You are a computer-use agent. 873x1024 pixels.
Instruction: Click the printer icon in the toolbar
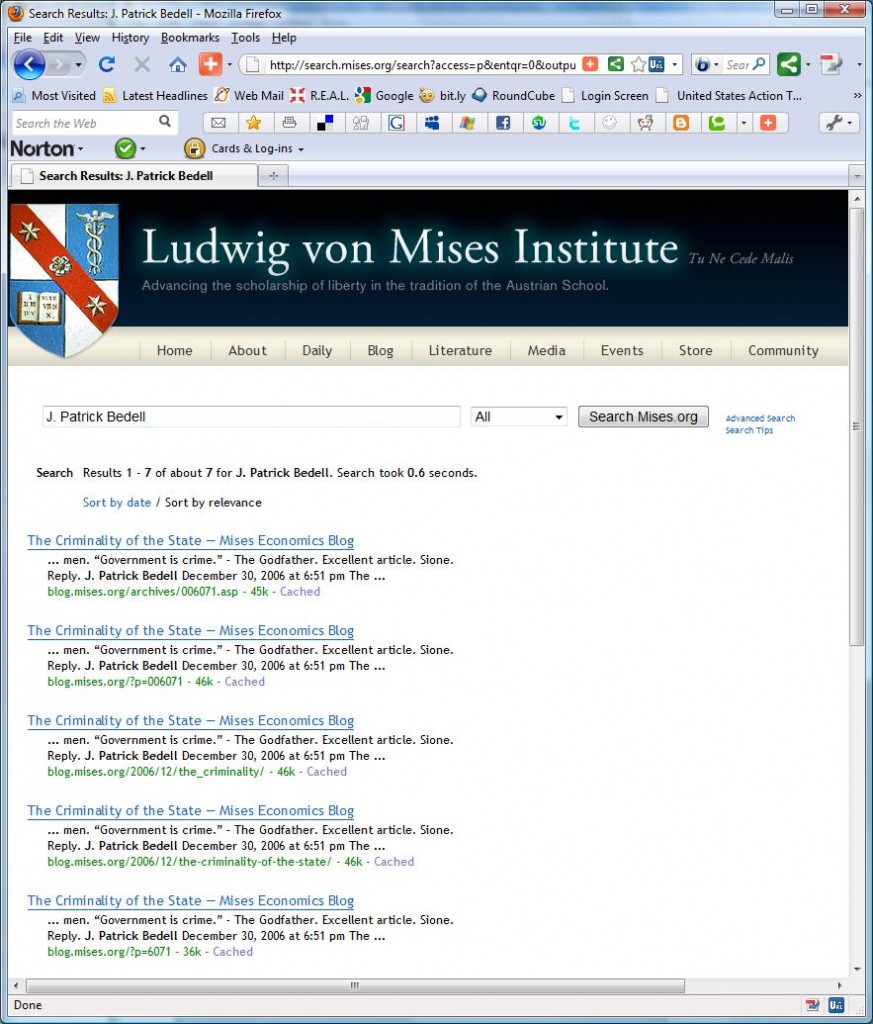click(x=289, y=123)
